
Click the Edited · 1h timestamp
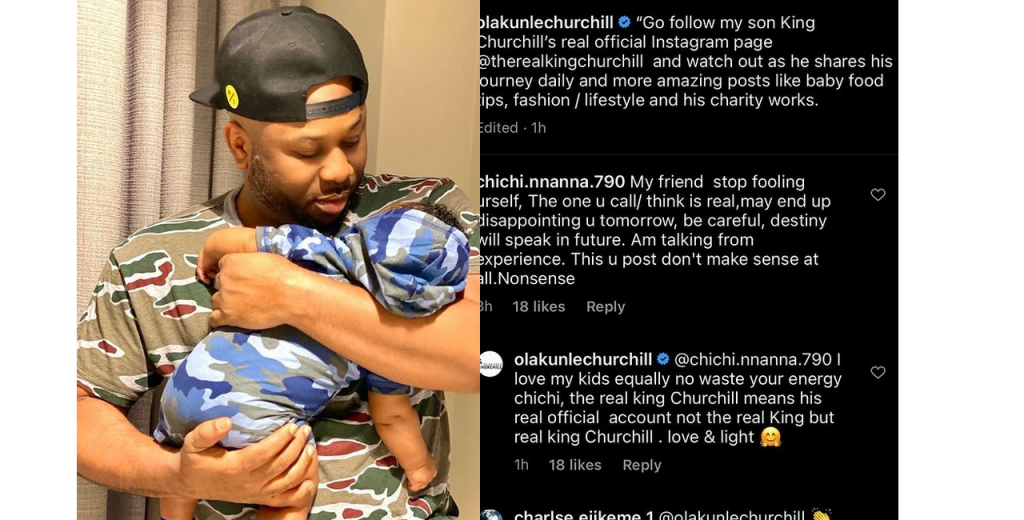pos(513,127)
